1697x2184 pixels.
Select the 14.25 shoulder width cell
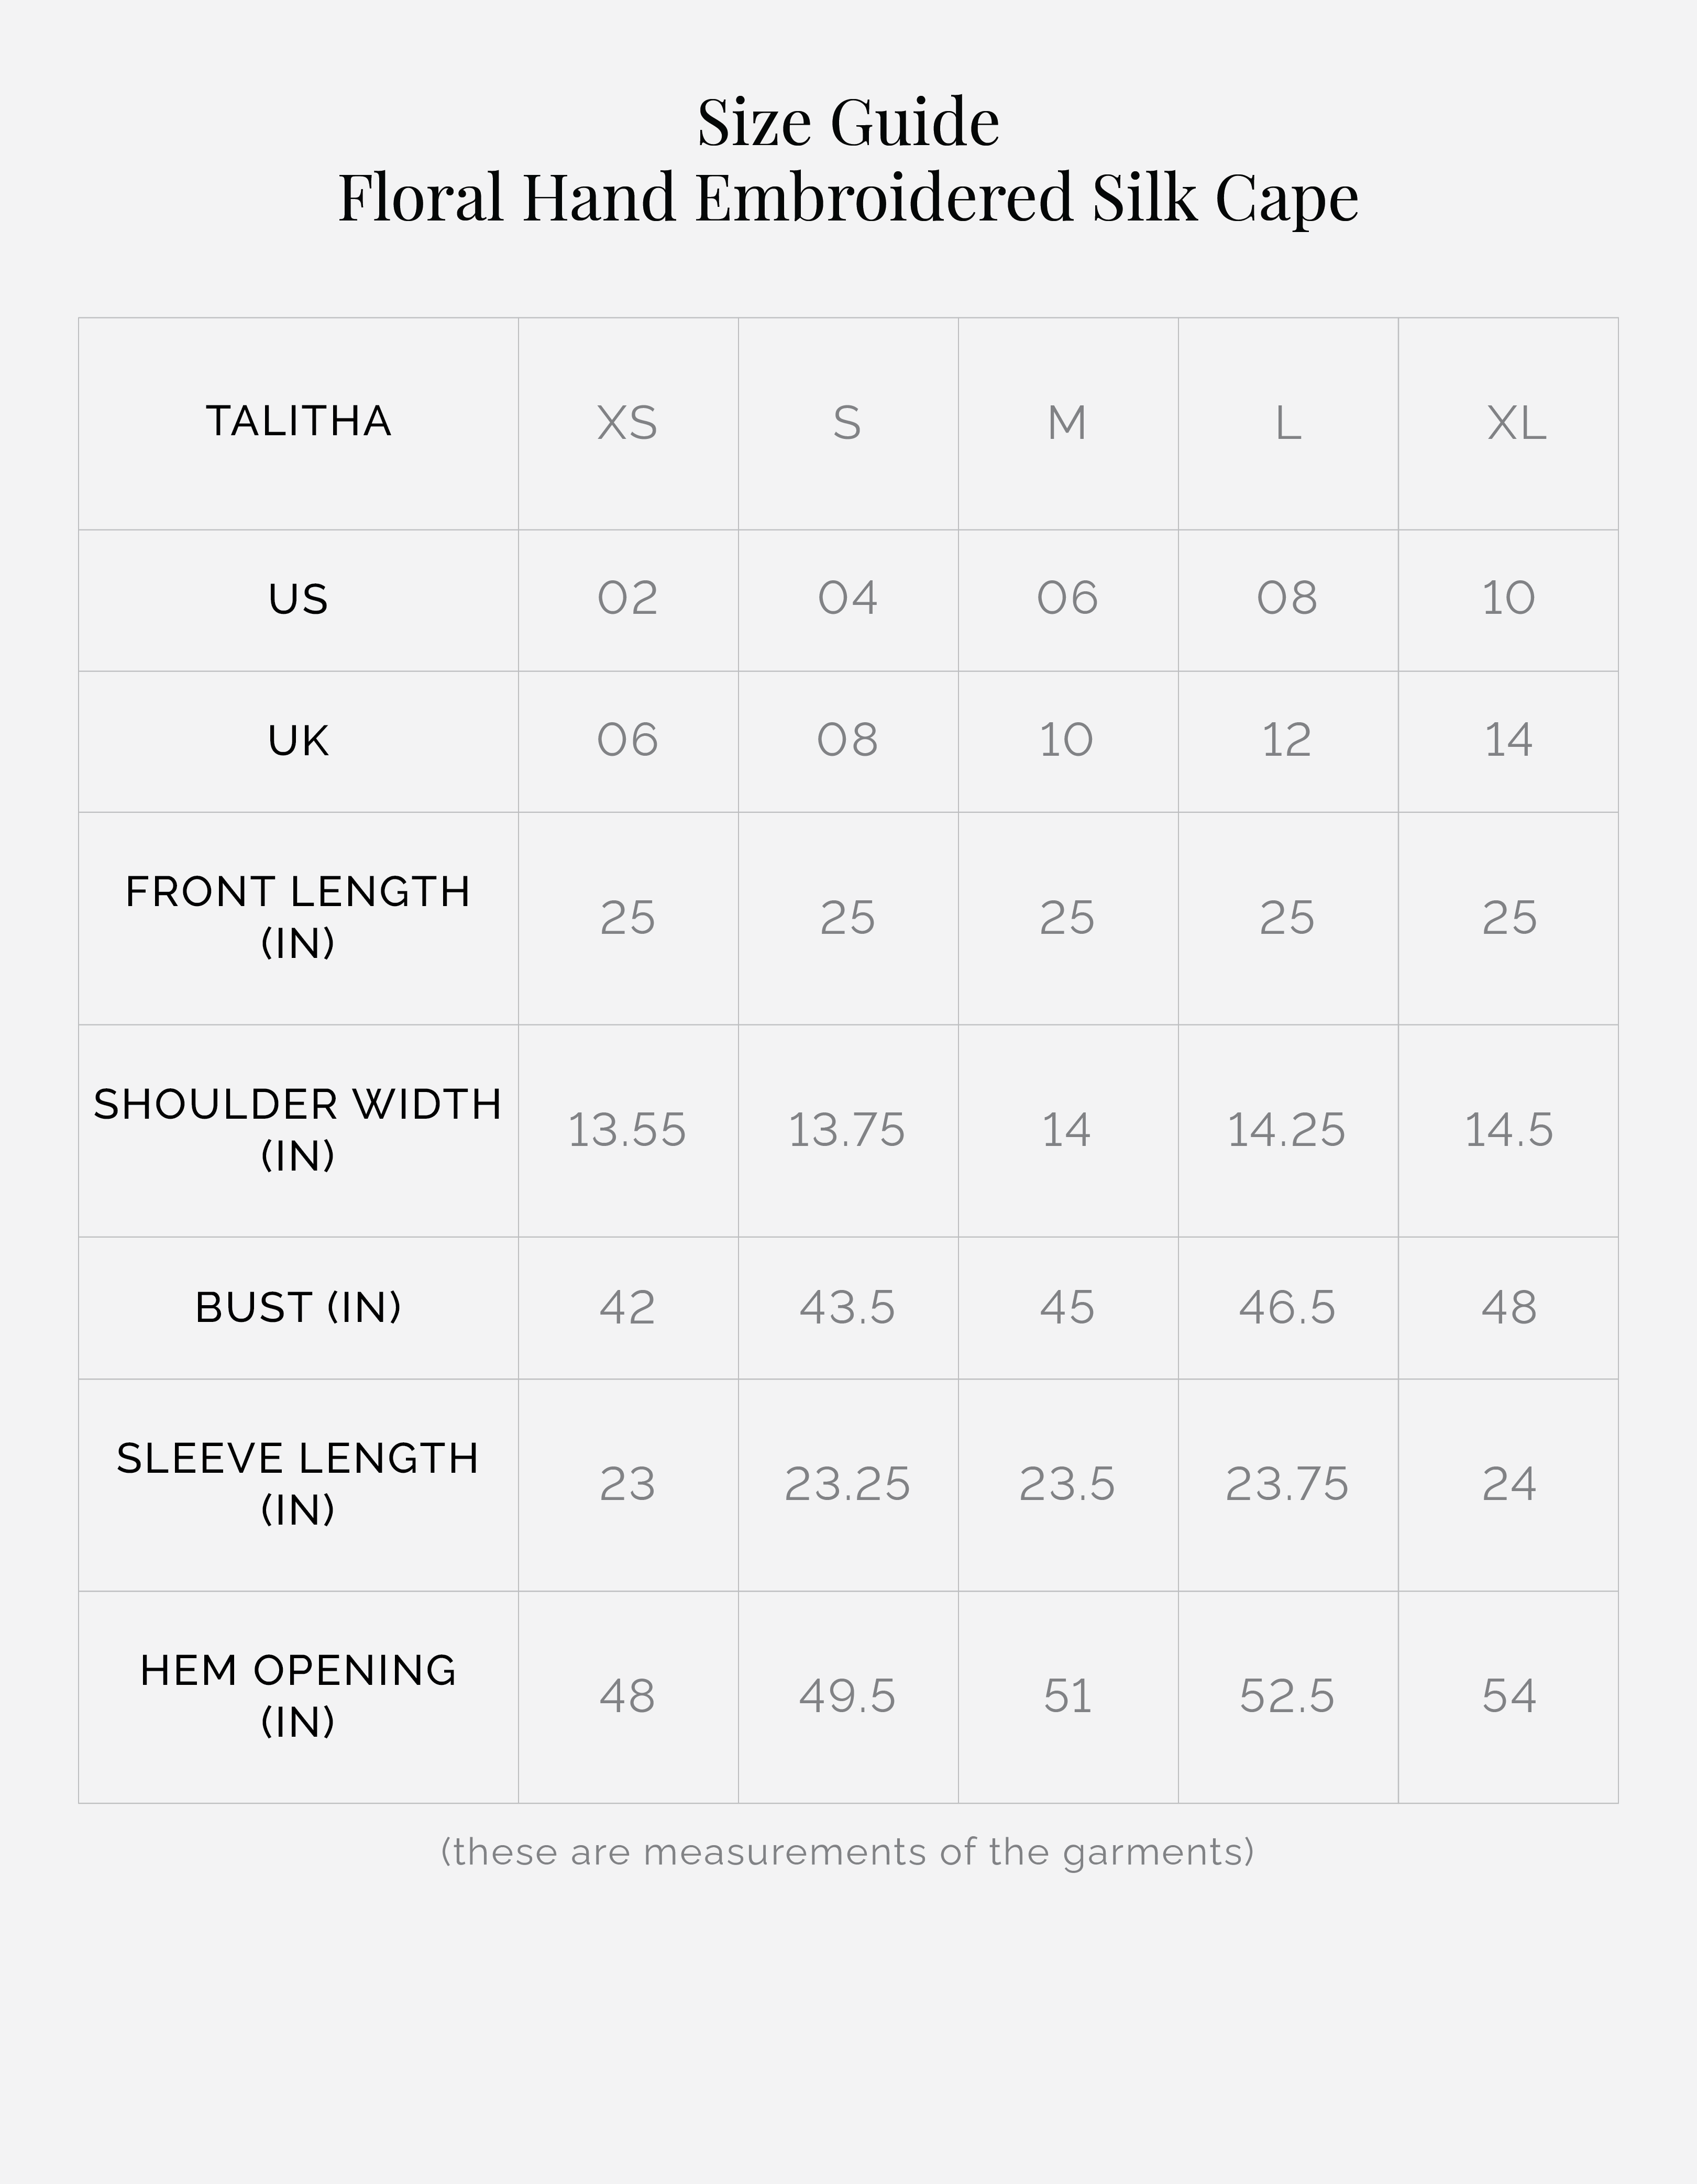pos(1286,1130)
